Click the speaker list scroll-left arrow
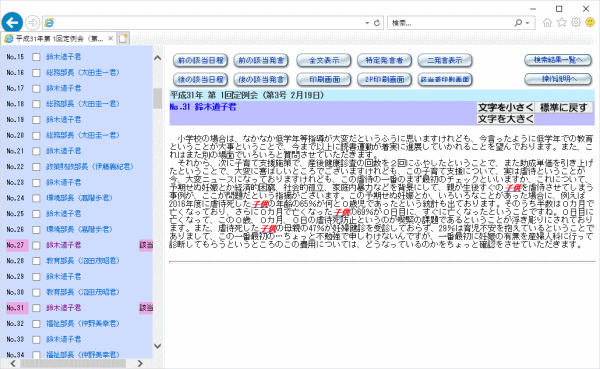 click(x=13, y=363)
